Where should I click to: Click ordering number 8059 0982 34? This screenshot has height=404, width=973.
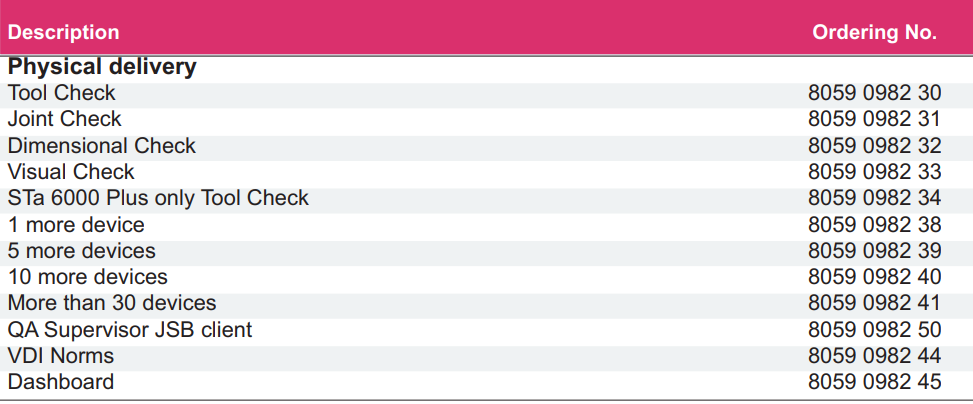coord(874,199)
